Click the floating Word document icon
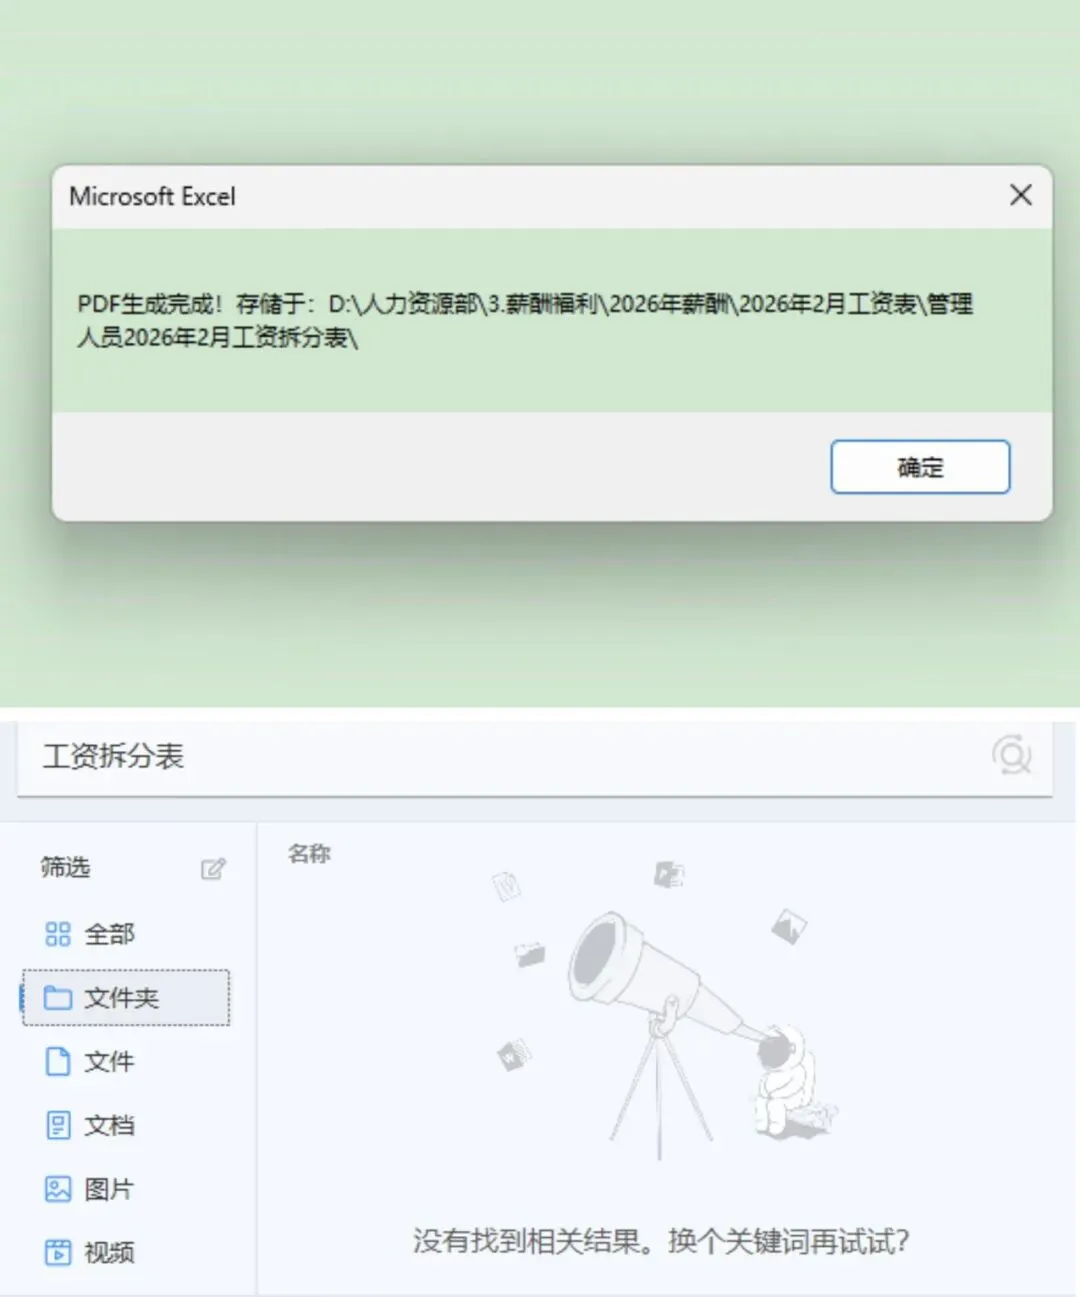The image size is (1080, 1297). pyautogui.click(x=507, y=886)
